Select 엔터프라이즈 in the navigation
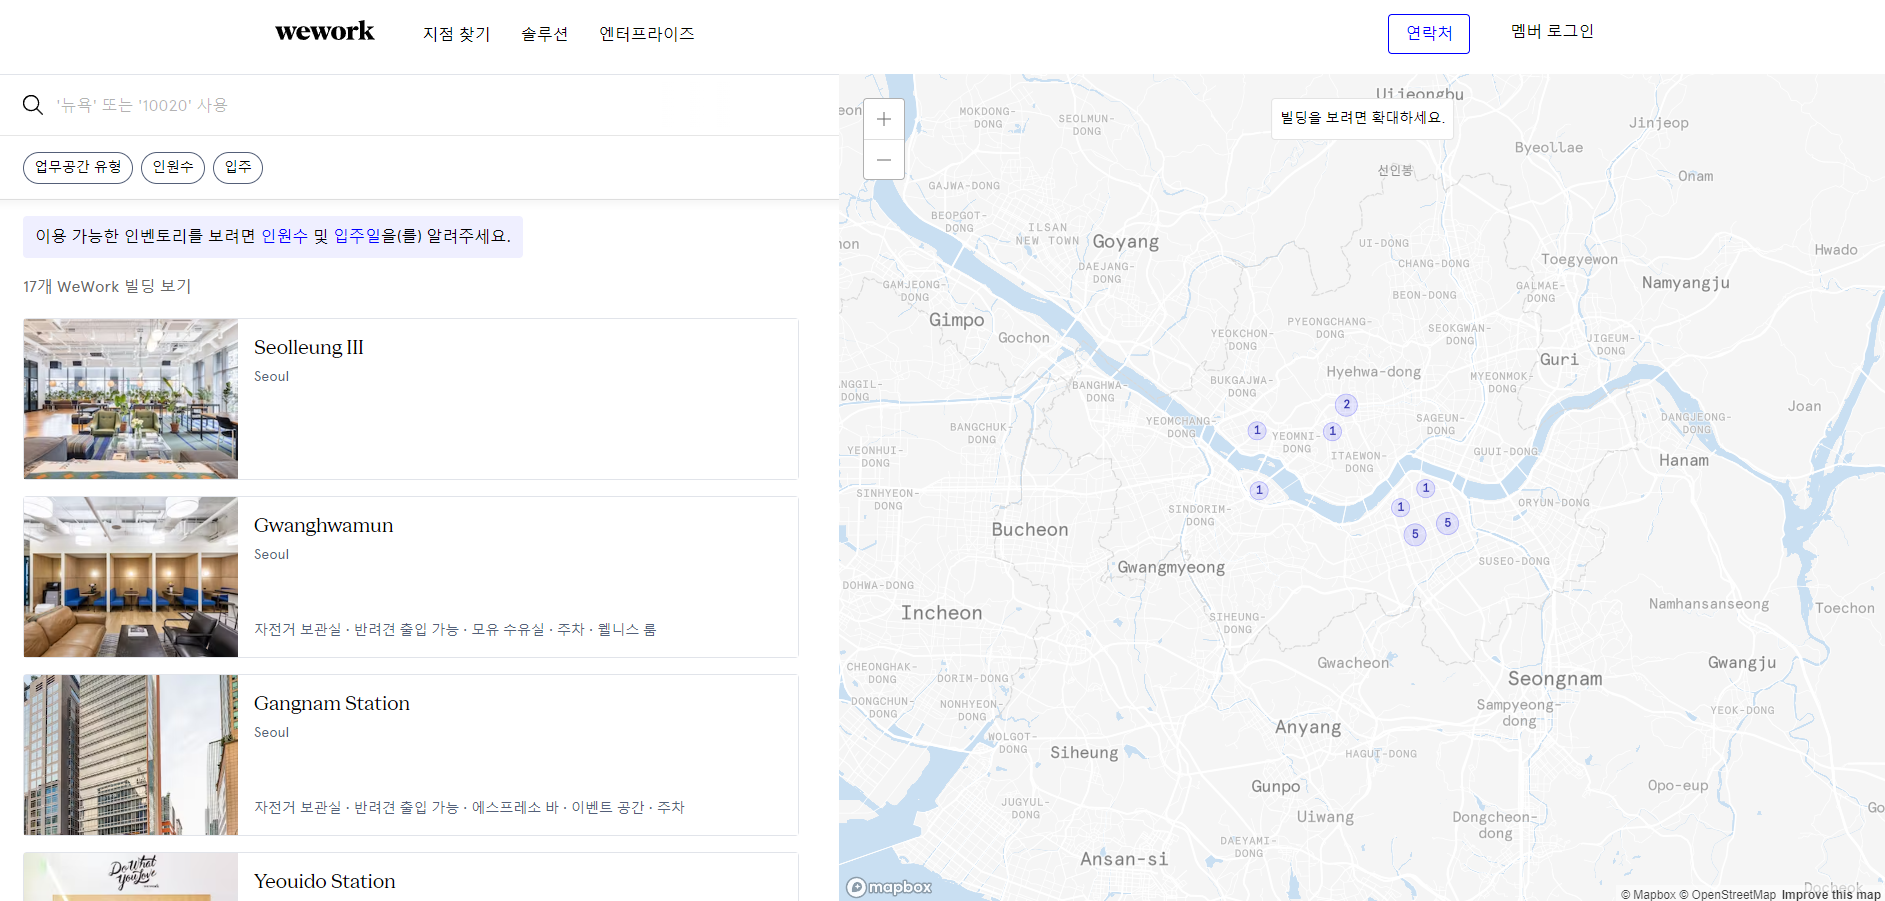The width and height of the screenshot is (1885, 901). [646, 33]
